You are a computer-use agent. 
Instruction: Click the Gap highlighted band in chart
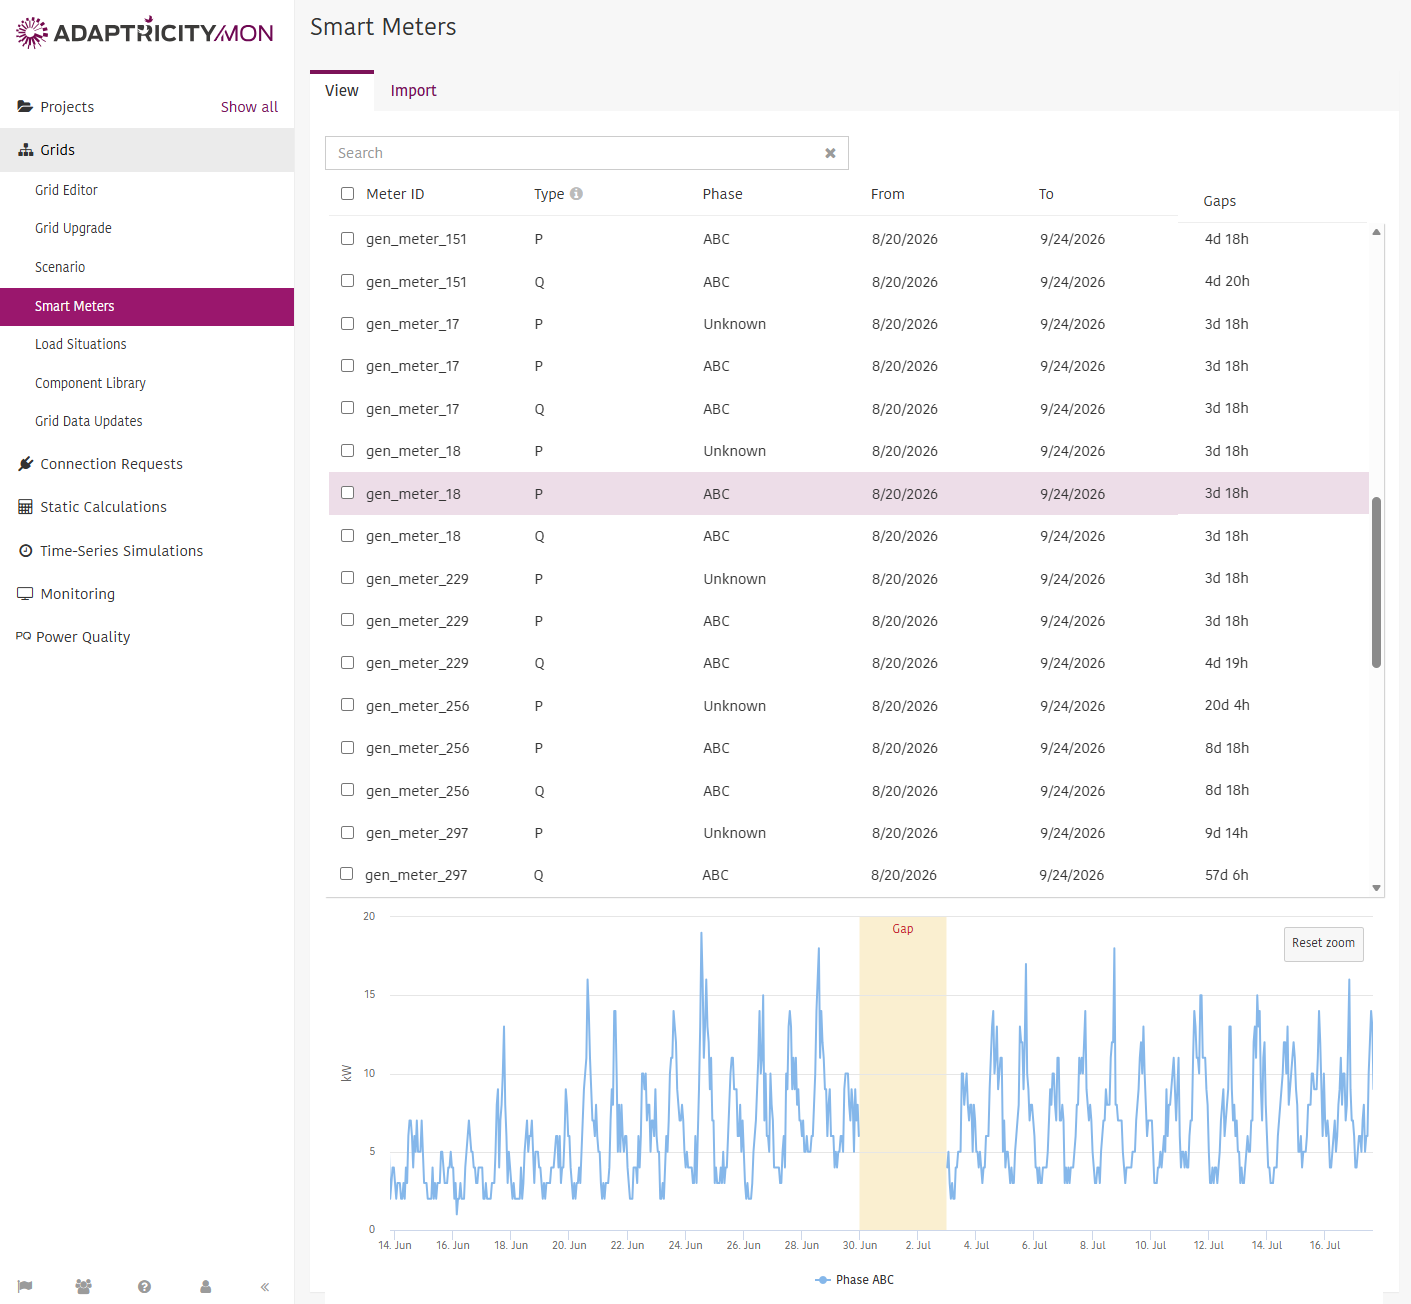tap(903, 1073)
